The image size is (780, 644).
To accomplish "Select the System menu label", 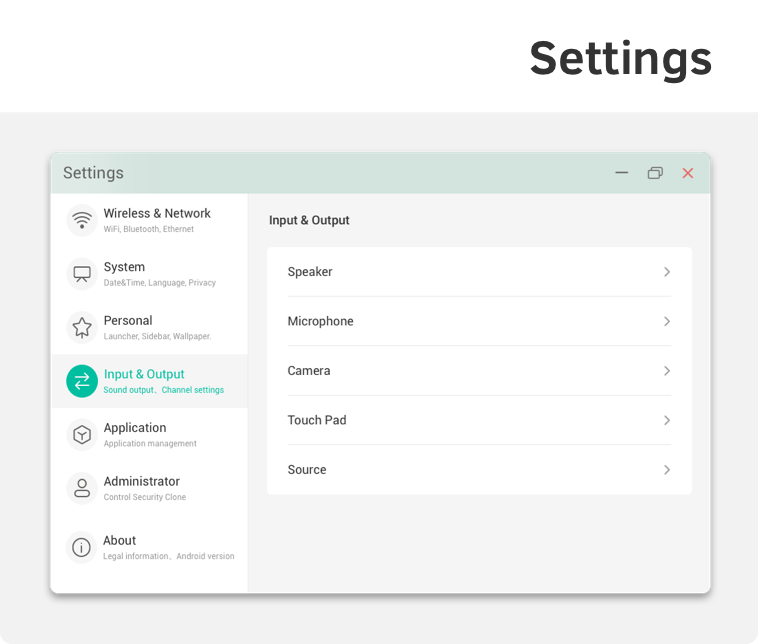I will pyautogui.click(x=124, y=267).
